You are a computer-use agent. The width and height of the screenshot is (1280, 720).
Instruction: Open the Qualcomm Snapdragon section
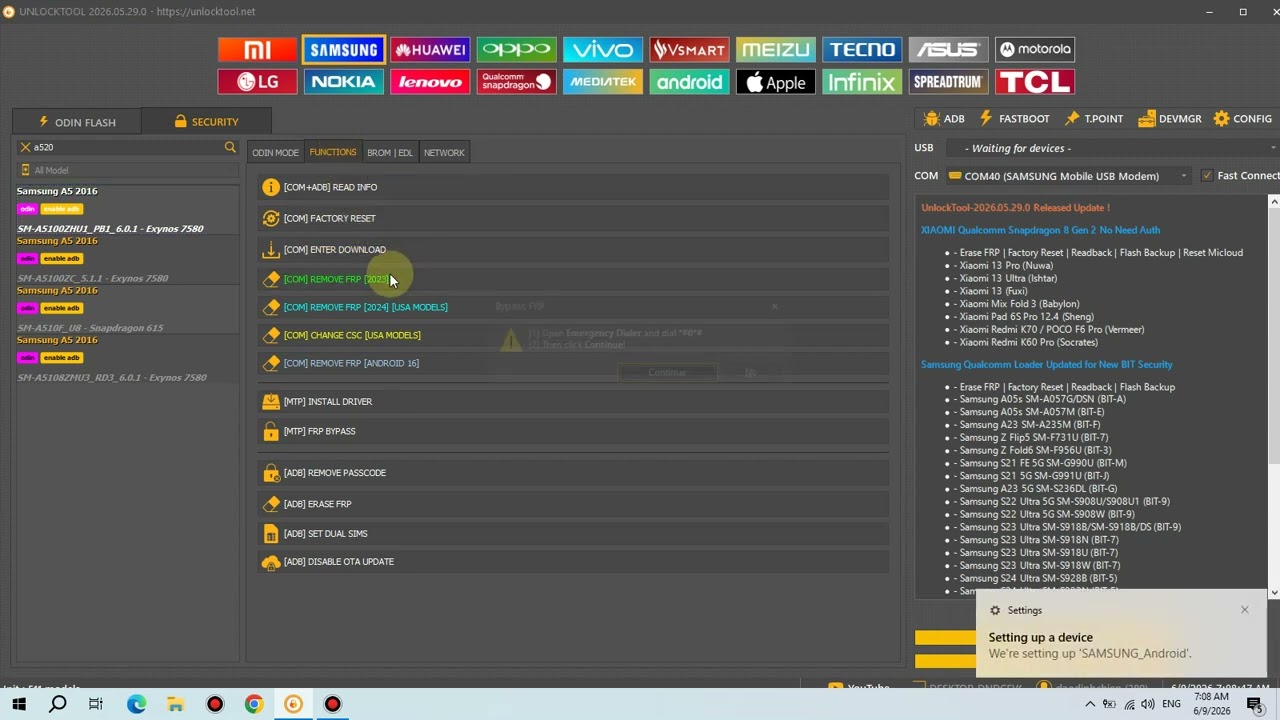[516, 82]
